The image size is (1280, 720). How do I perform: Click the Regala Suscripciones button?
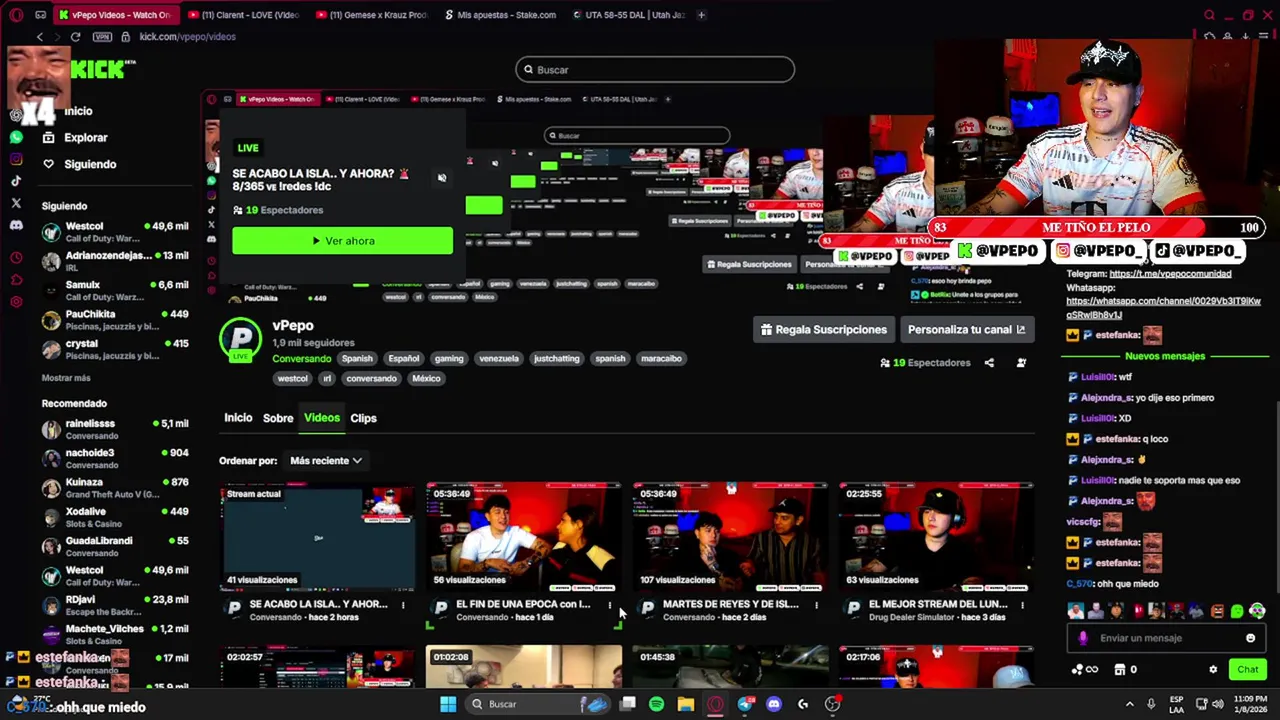click(x=823, y=329)
